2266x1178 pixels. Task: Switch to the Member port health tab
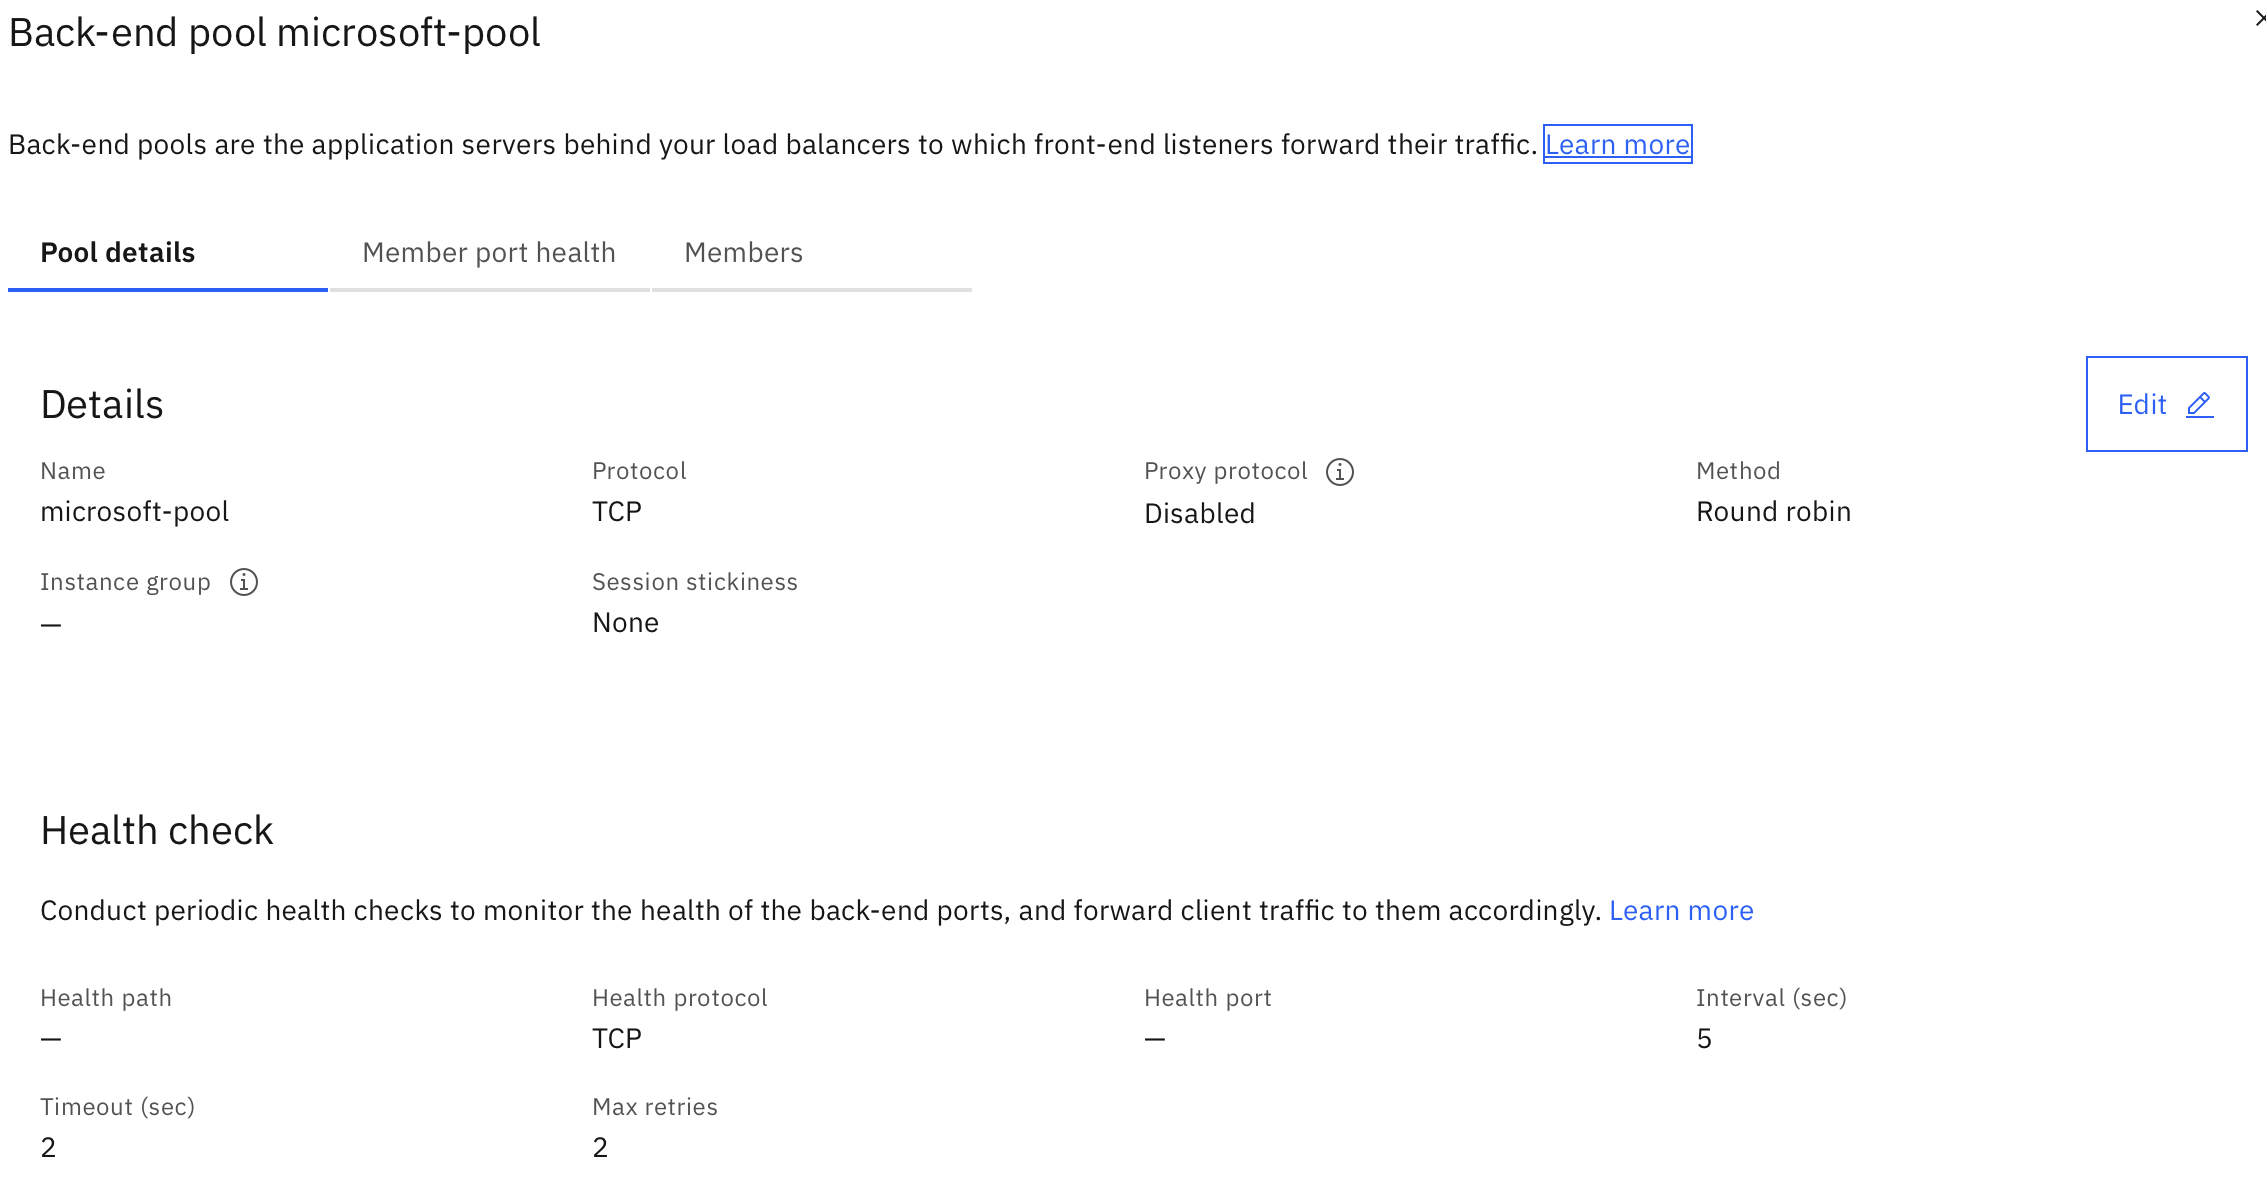(489, 252)
